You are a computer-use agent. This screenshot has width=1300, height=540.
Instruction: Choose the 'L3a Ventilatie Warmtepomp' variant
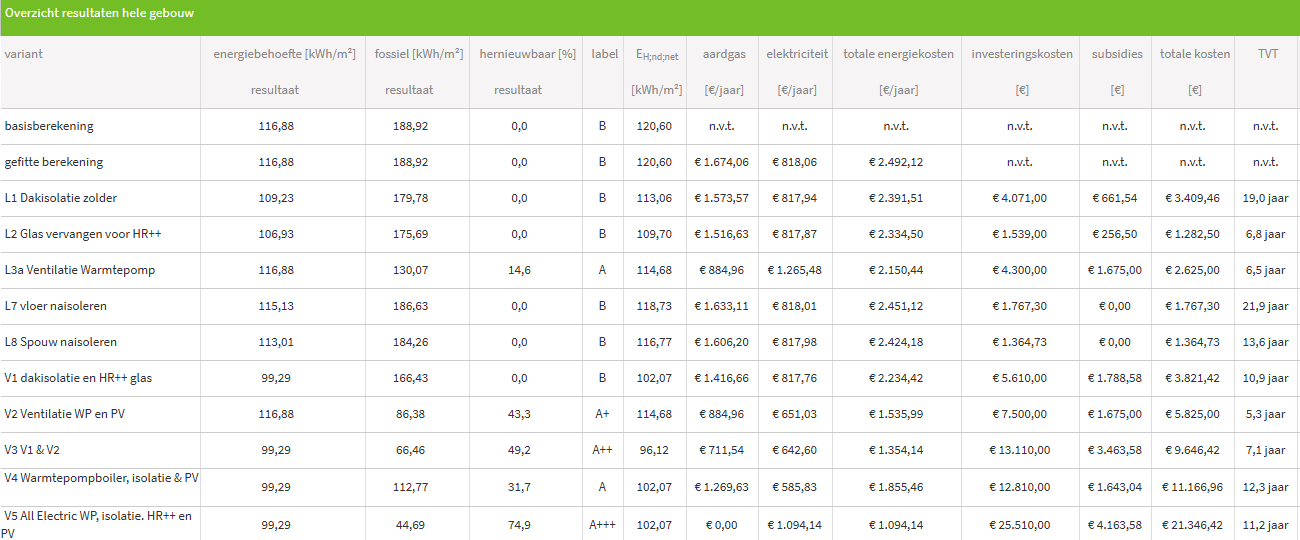click(80, 270)
